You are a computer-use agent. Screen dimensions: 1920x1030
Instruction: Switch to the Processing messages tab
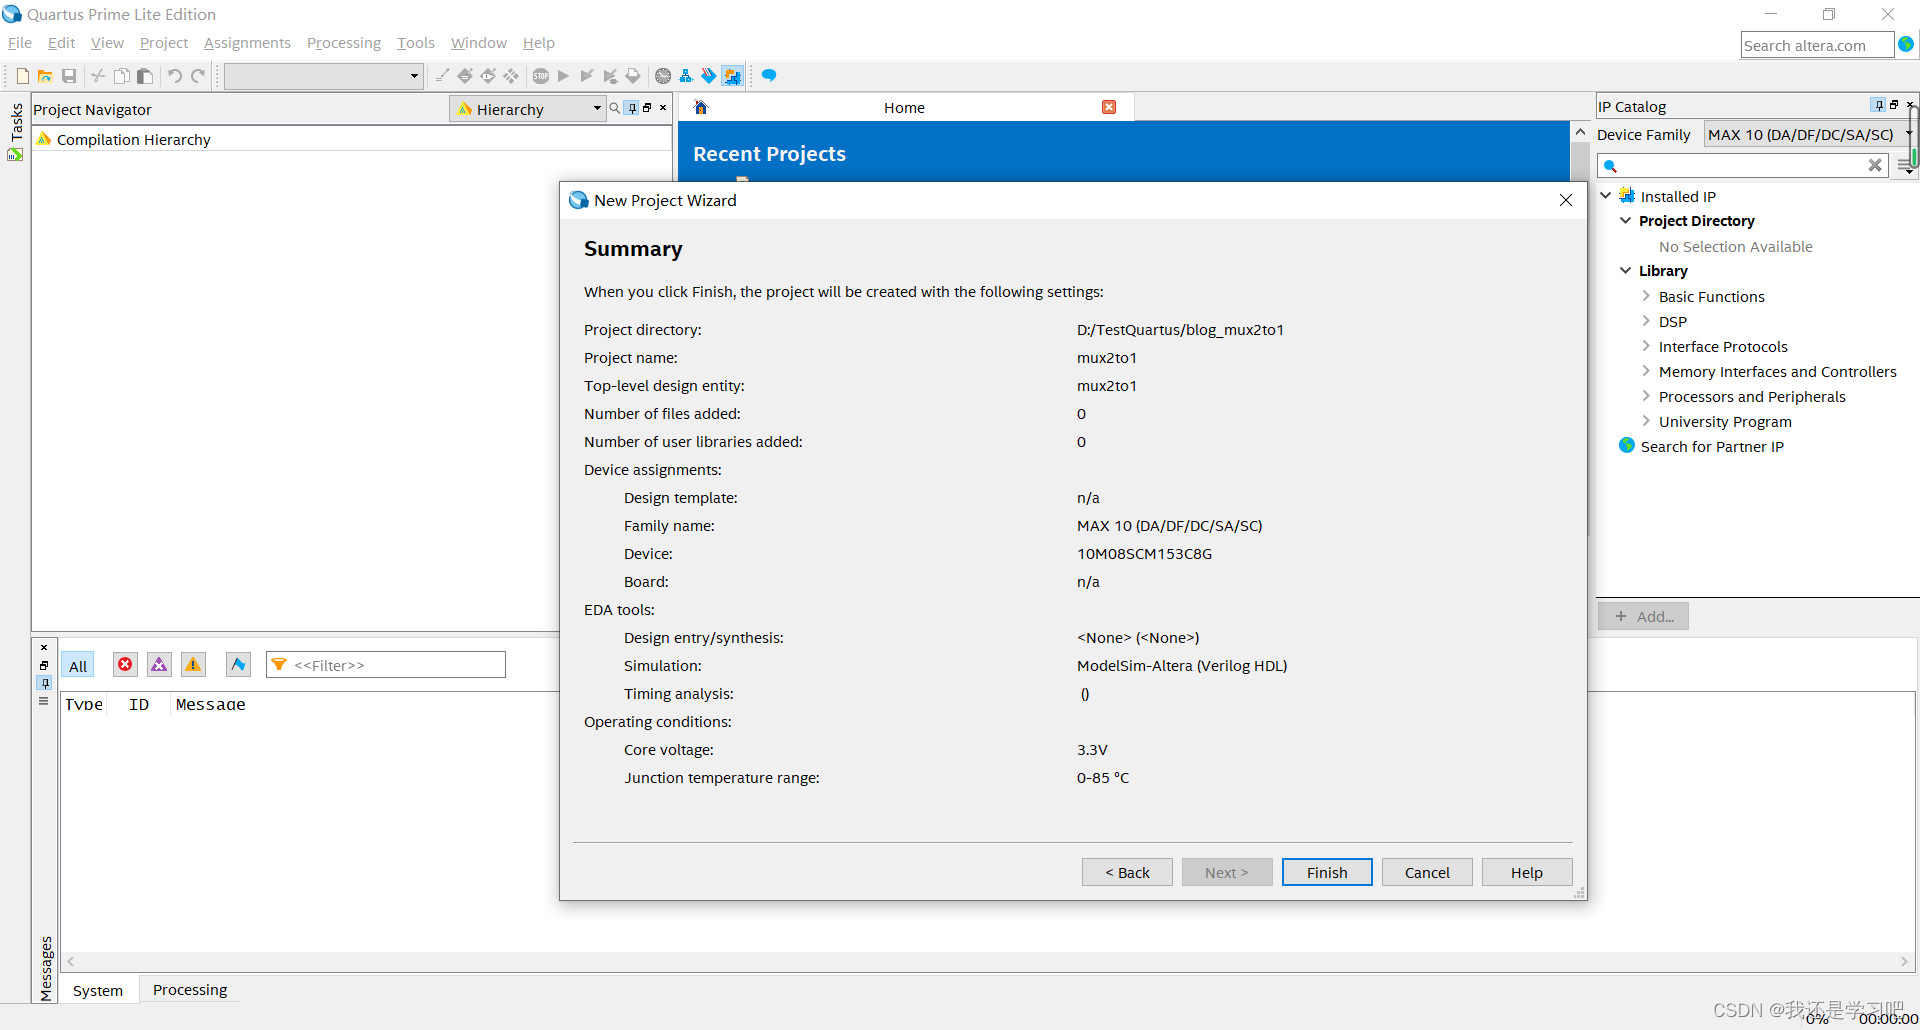190,990
